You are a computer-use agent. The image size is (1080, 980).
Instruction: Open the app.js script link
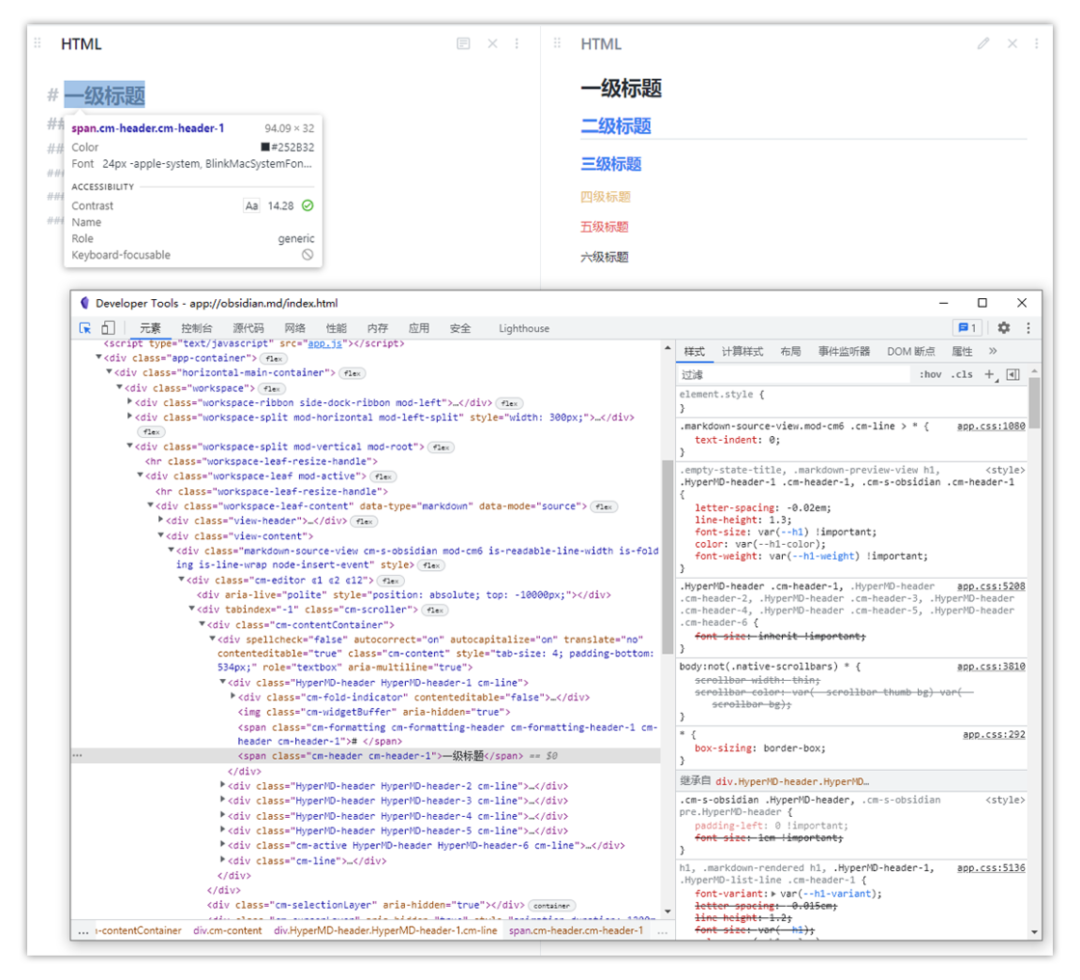(324, 344)
